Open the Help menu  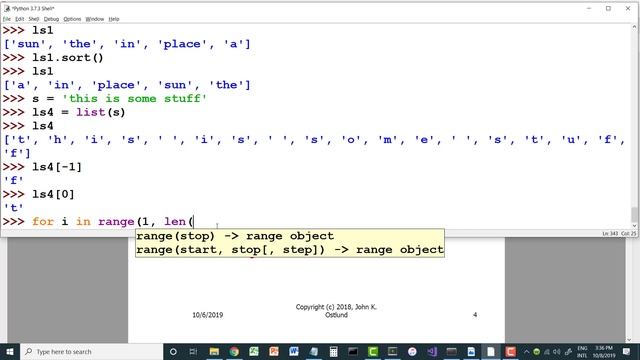tap(114, 19)
